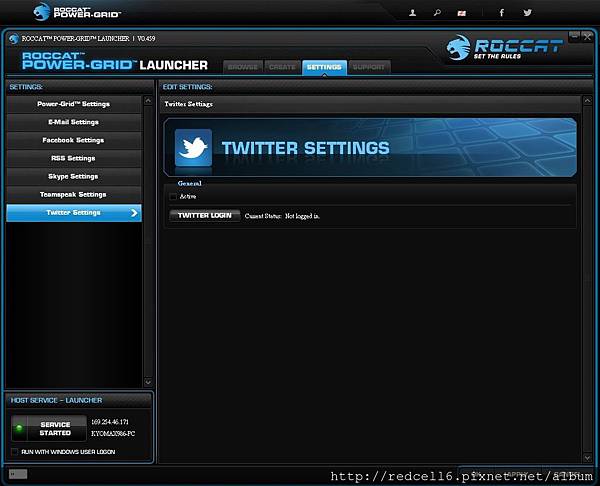Toggle Run With Windows User Logon checkbox
Screen dimensions: 600x486
(x=14, y=452)
